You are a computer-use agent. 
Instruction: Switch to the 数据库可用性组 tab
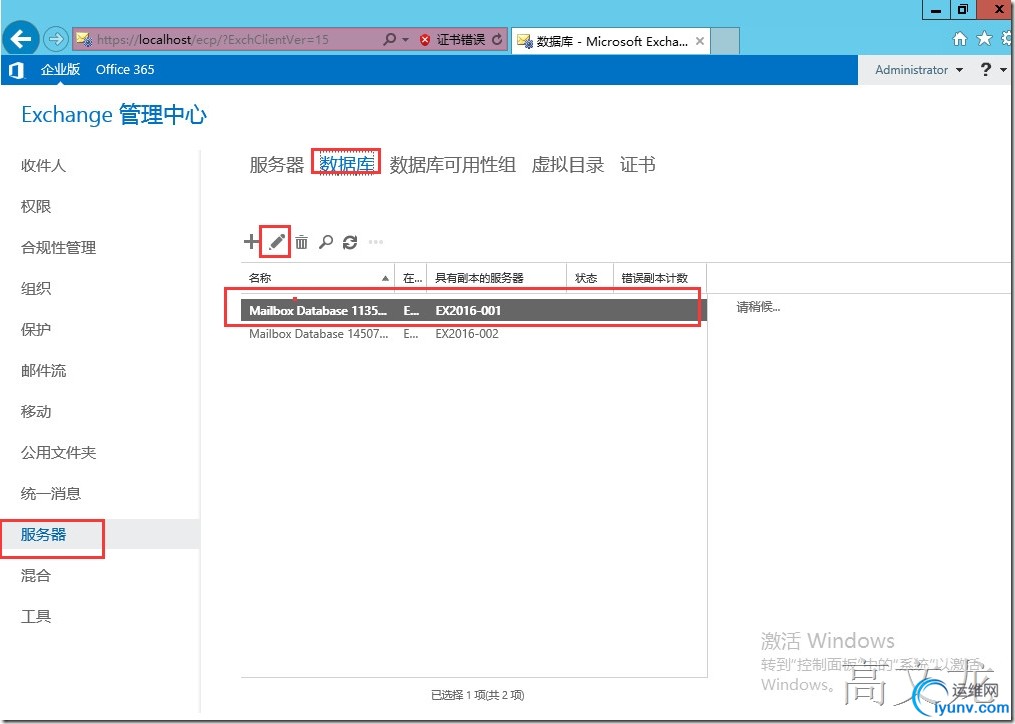[452, 164]
